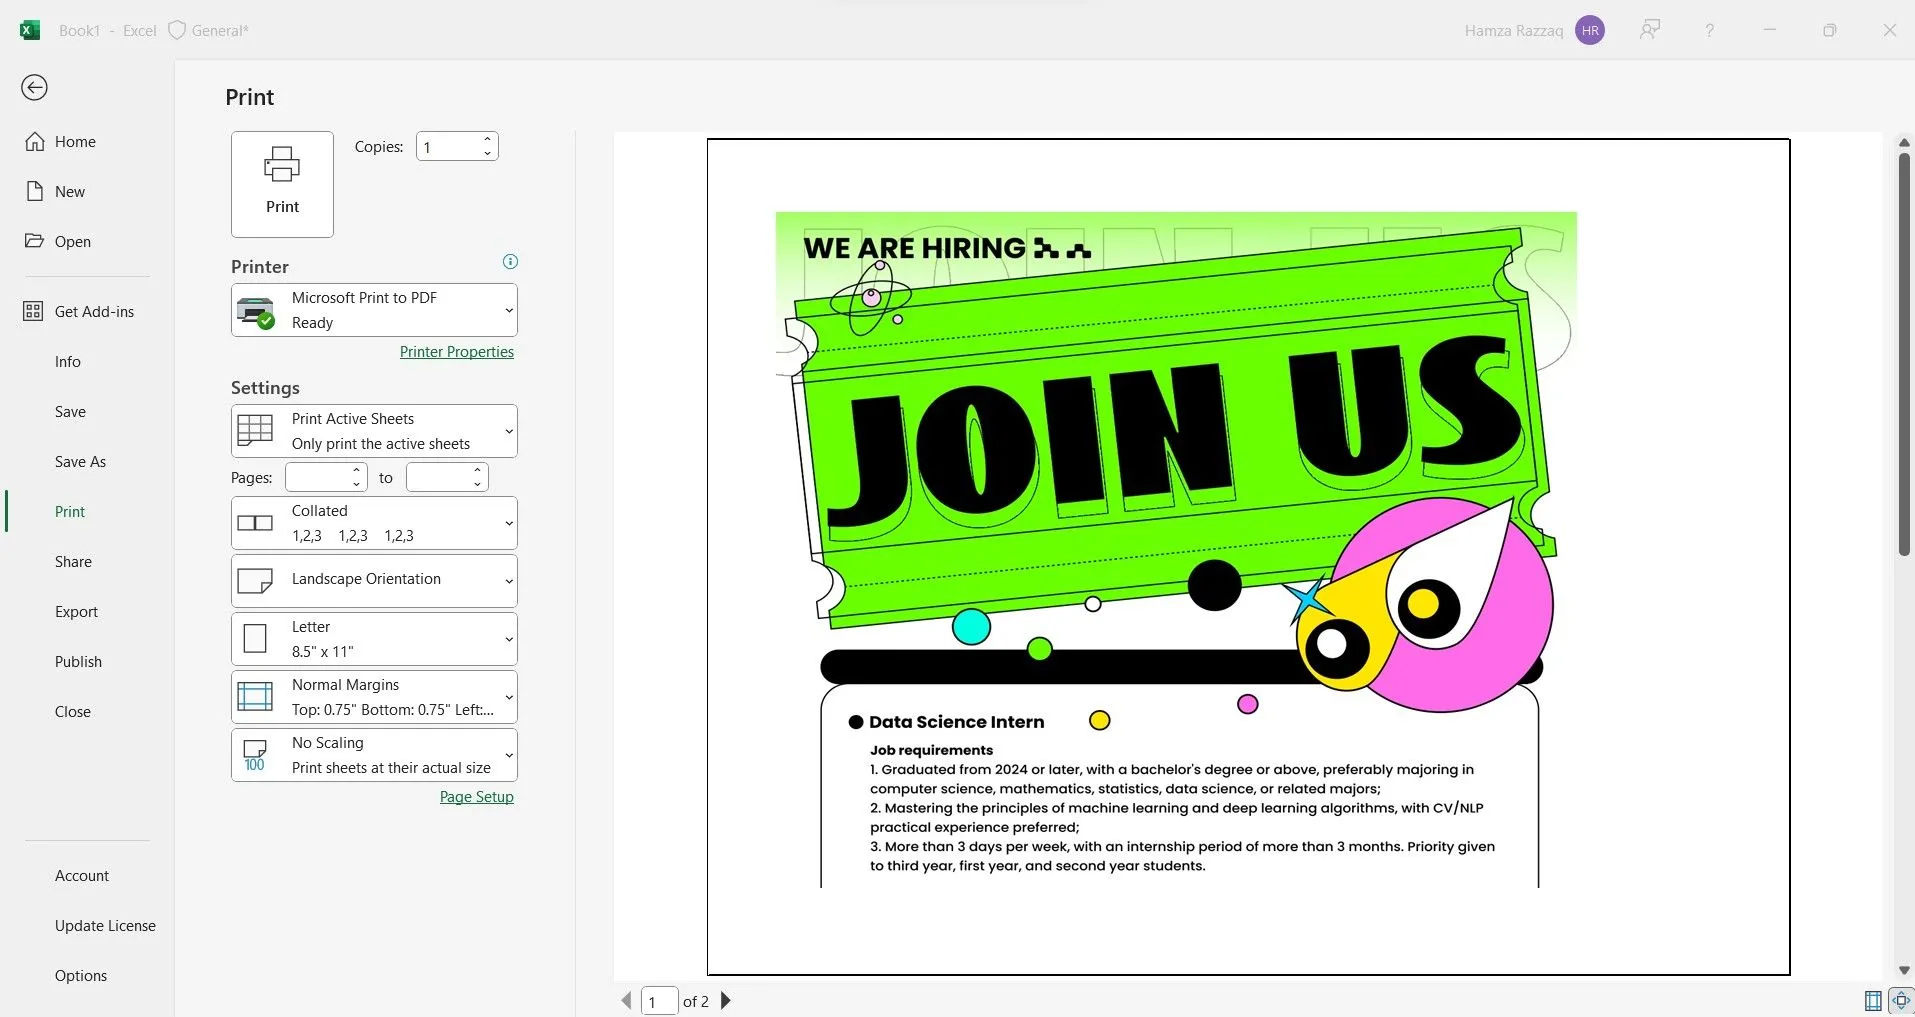Open the help question mark

point(1710,30)
